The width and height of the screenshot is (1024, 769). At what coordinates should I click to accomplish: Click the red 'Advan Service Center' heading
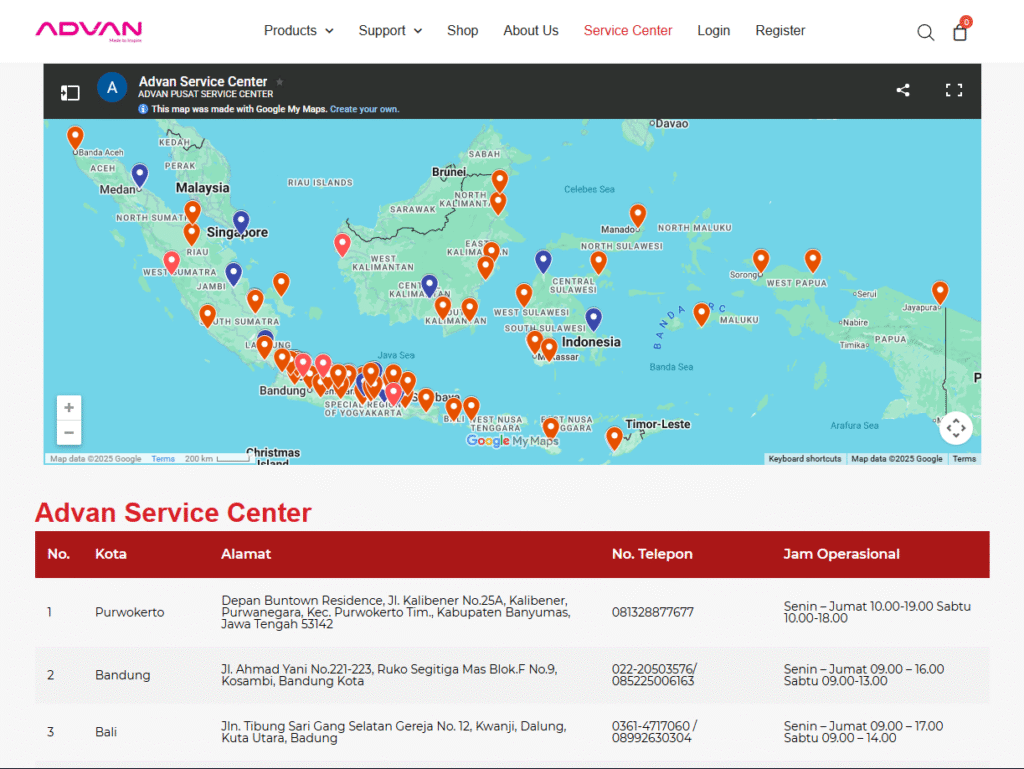[173, 512]
